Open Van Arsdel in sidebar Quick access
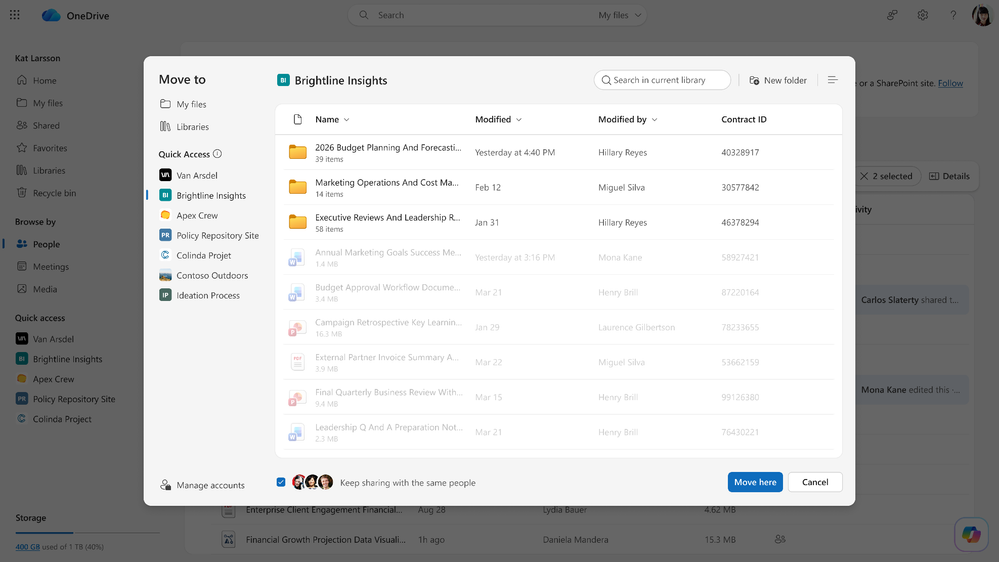This screenshot has width=999, height=562. (x=45, y=339)
